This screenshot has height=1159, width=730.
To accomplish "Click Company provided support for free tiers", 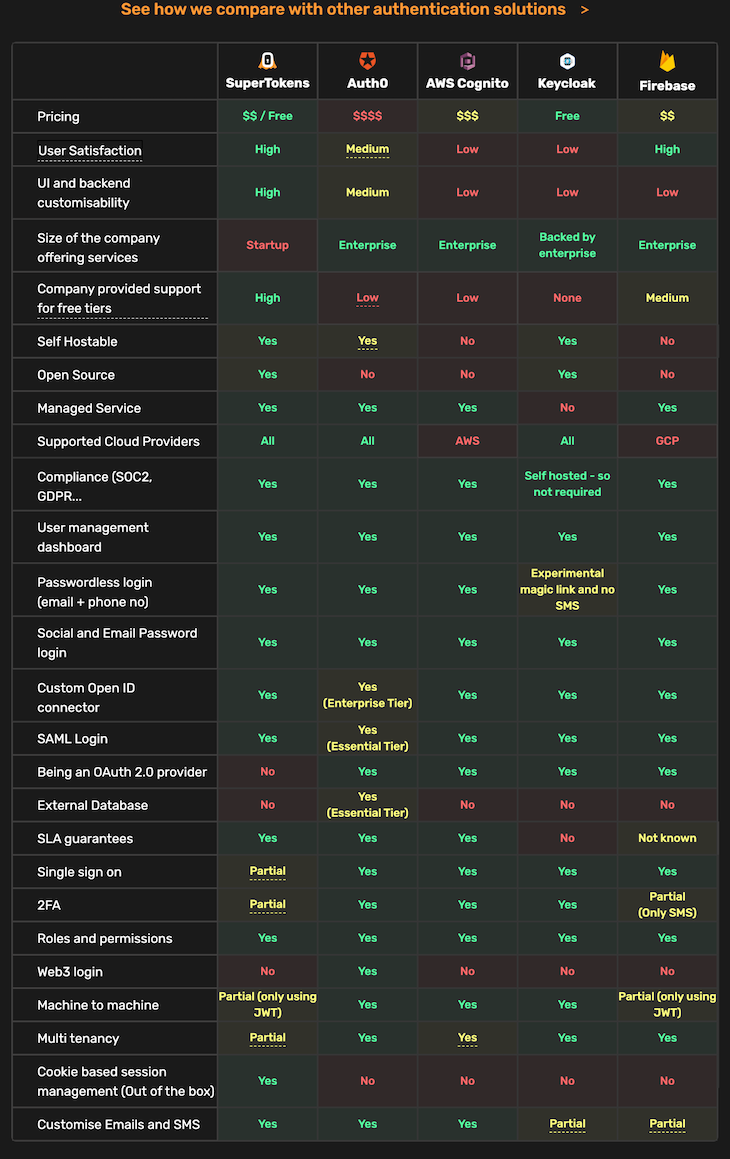I will point(119,298).
